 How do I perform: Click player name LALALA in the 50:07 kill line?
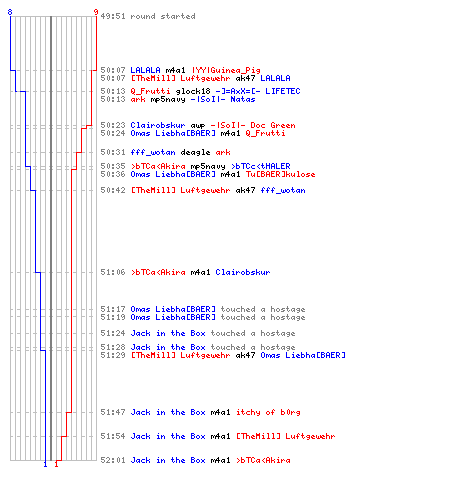[x=145, y=70]
